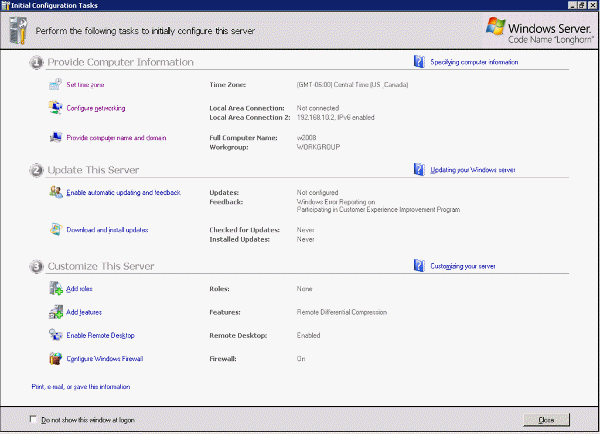Open the Configure networking link

(x=96, y=108)
